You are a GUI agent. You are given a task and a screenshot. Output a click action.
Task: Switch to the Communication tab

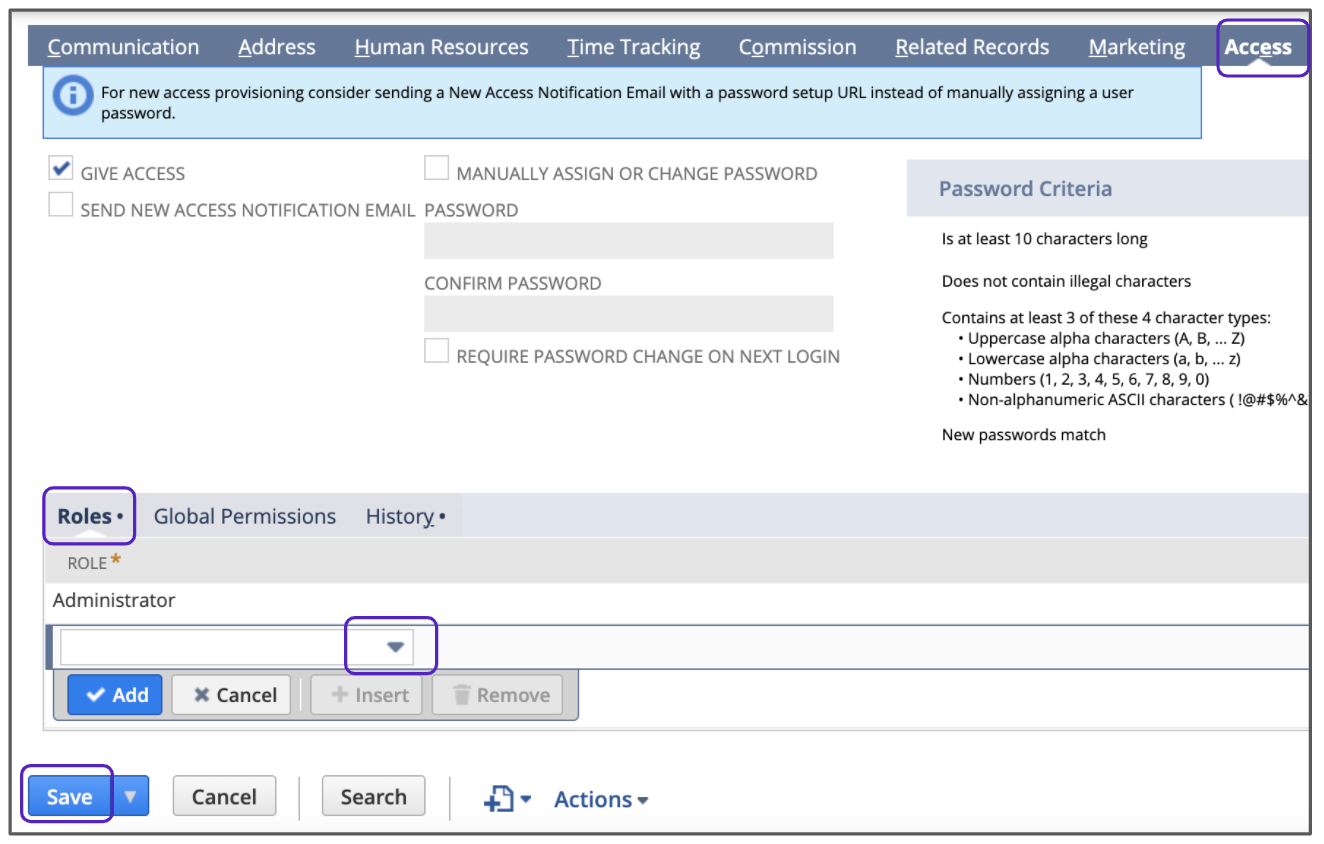pyautogui.click(x=123, y=47)
